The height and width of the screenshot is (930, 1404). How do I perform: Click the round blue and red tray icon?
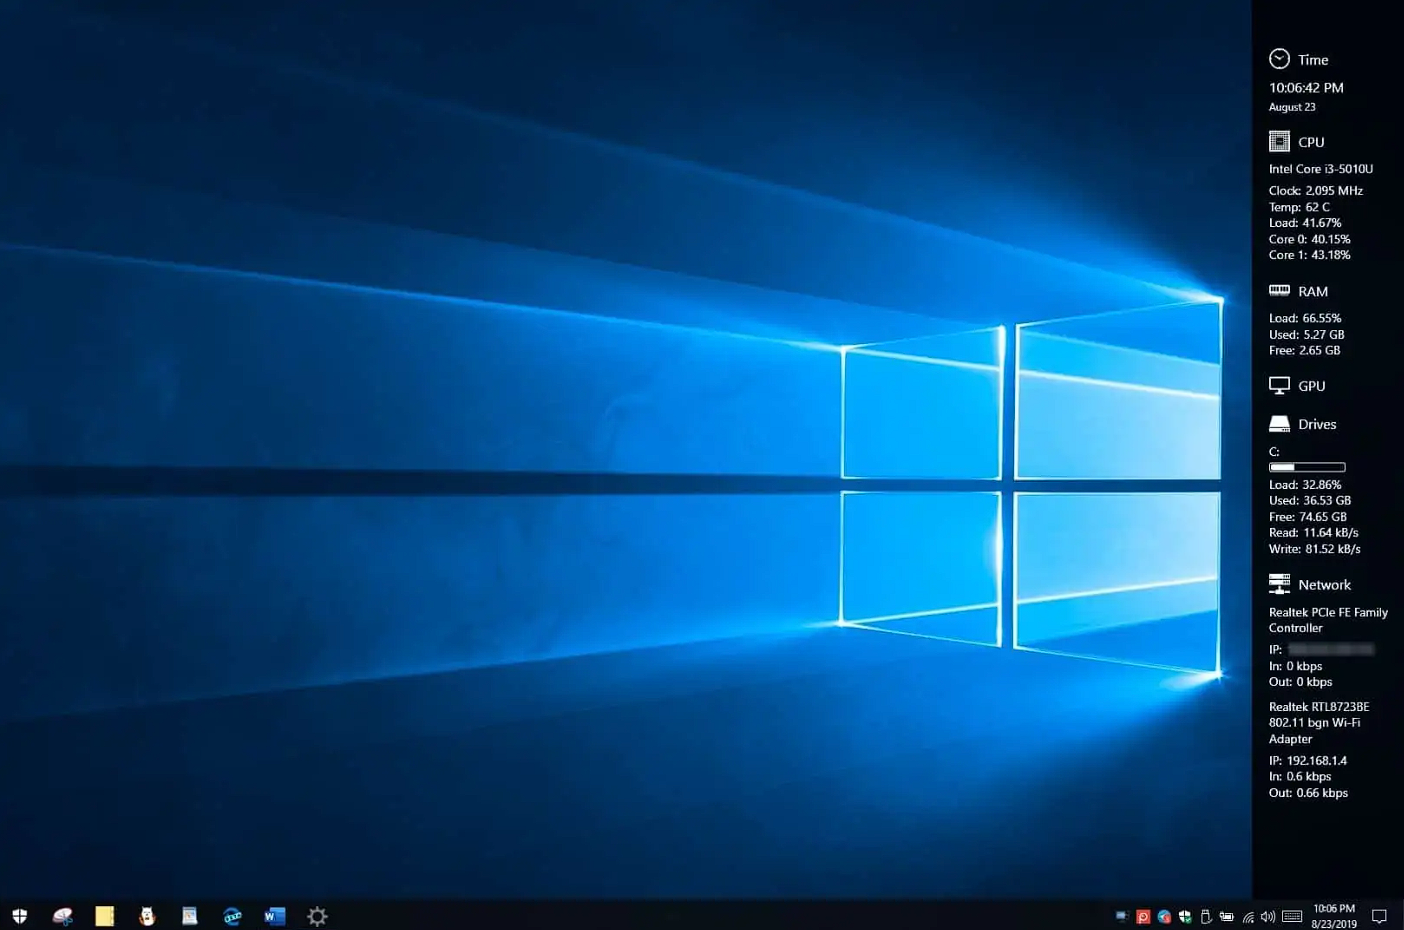coord(1164,916)
